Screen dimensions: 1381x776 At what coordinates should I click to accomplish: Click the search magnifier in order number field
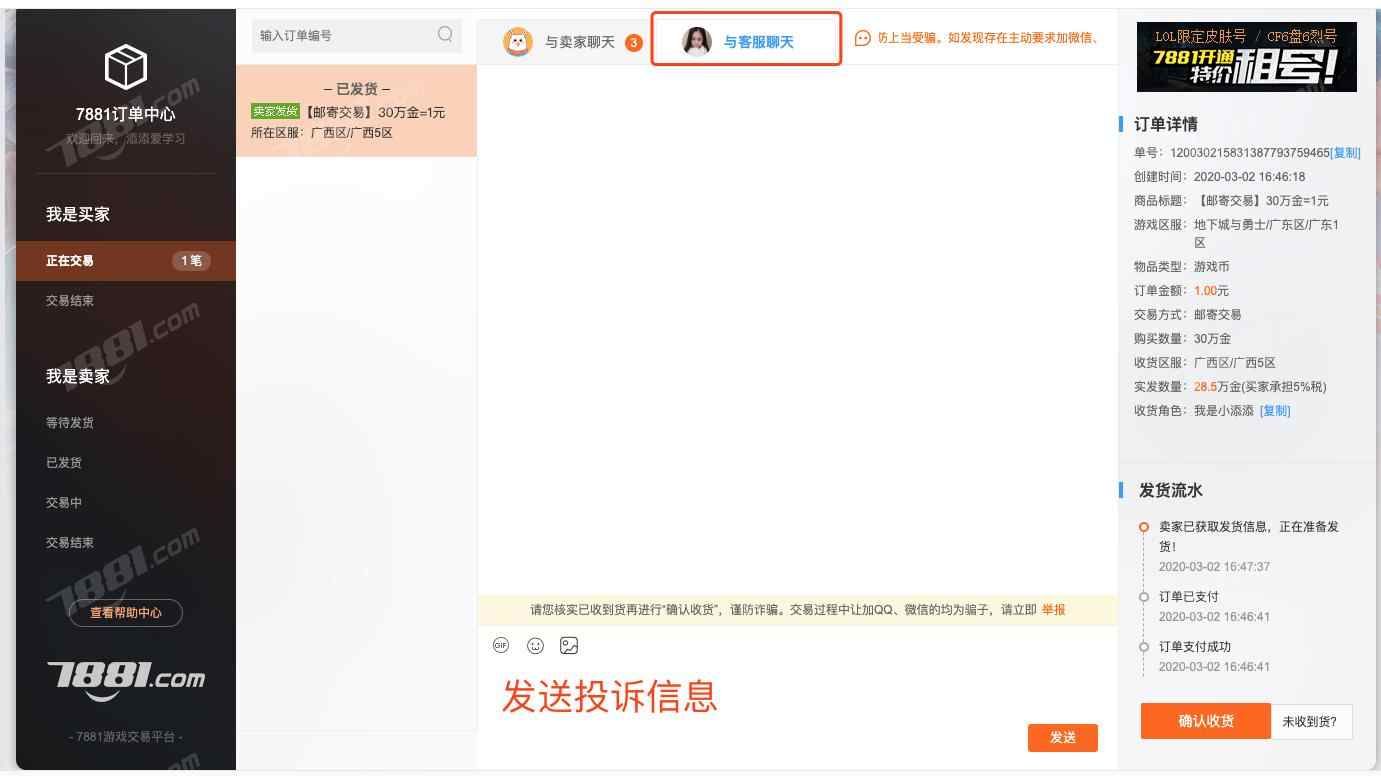tap(445, 35)
